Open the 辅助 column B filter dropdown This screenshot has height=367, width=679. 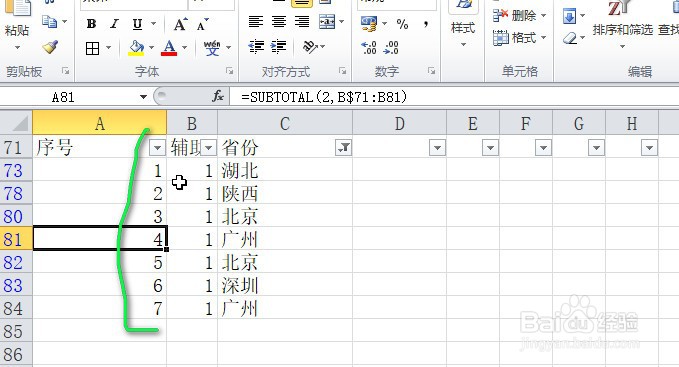[209, 148]
